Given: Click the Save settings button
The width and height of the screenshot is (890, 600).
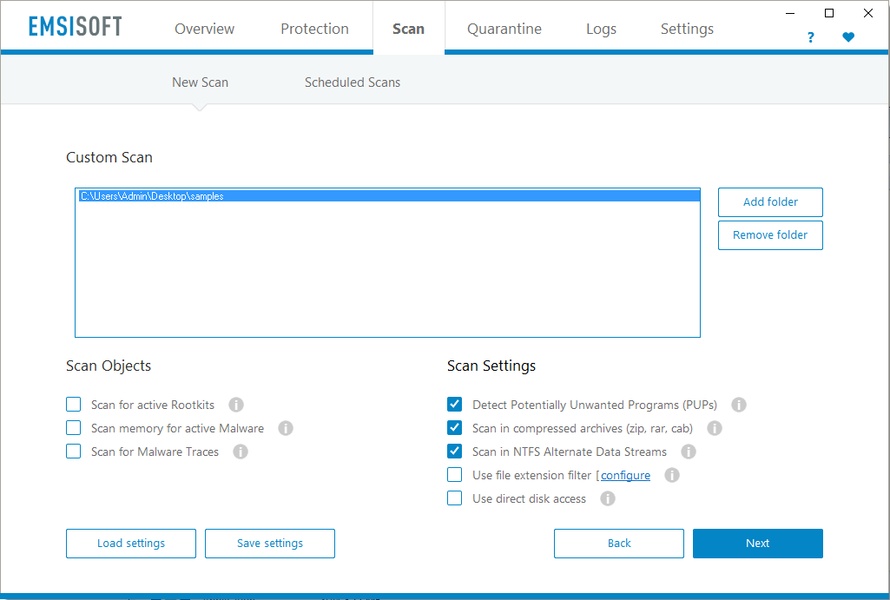Looking at the screenshot, I should click(270, 543).
